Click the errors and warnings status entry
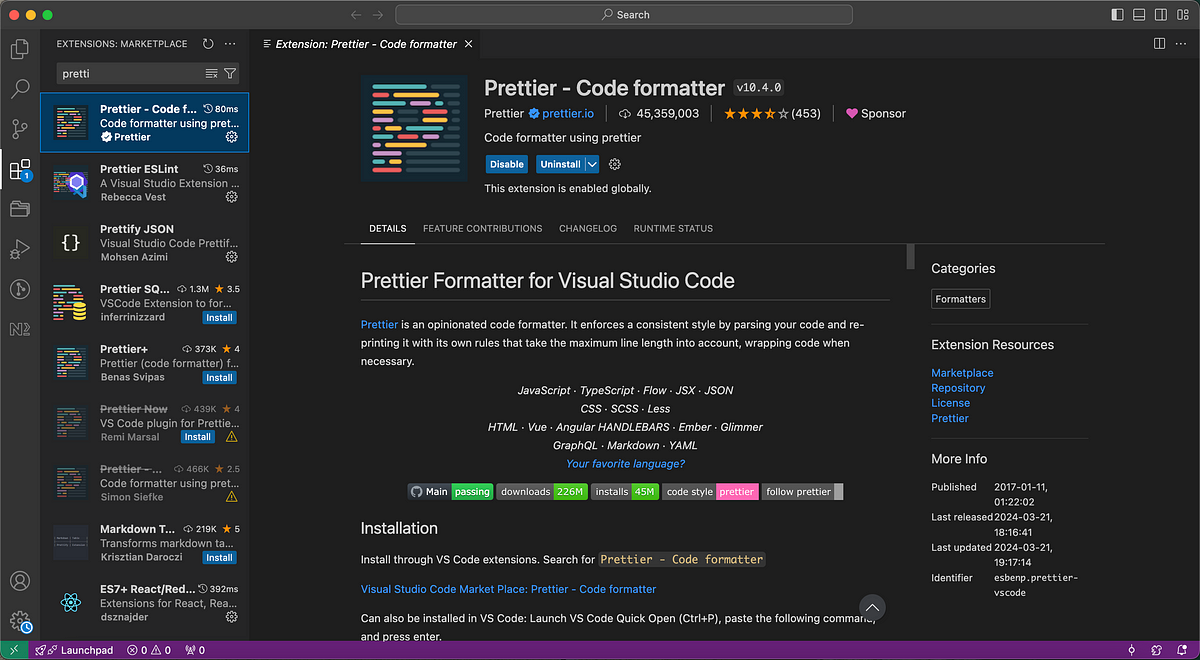 point(148,650)
